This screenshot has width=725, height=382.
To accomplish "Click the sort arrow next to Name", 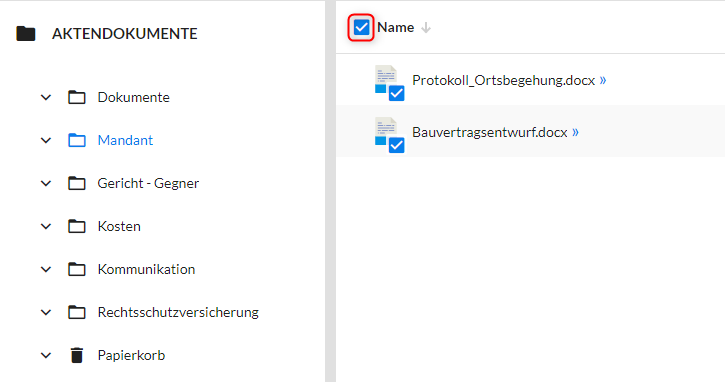I will (x=426, y=28).
